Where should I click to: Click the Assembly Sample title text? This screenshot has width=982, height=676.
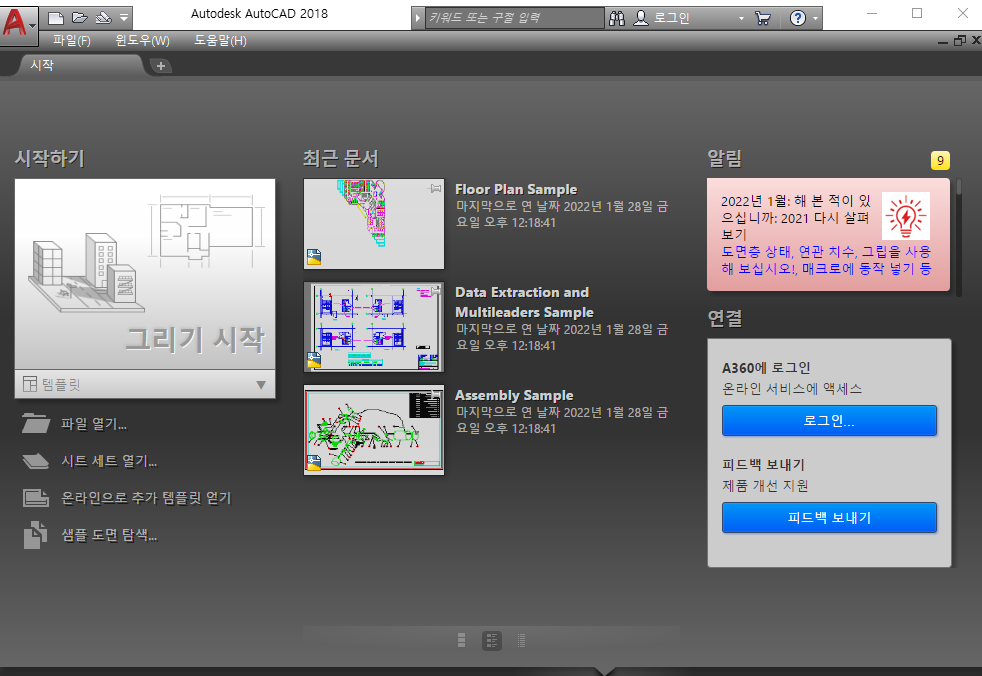pos(514,395)
